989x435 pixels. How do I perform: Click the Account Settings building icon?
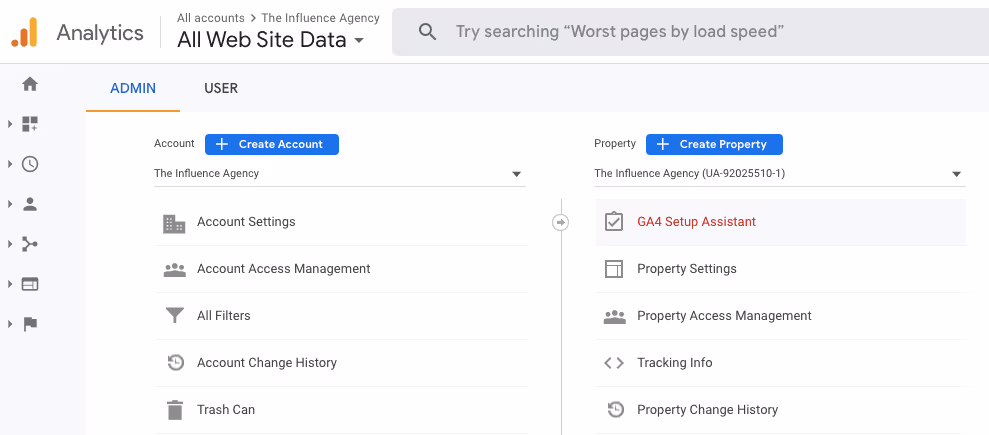tap(174, 223)
